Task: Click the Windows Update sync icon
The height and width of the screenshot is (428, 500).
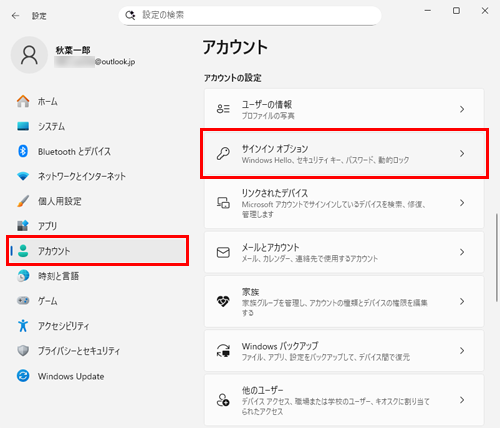Action: [x=23, y=376]
